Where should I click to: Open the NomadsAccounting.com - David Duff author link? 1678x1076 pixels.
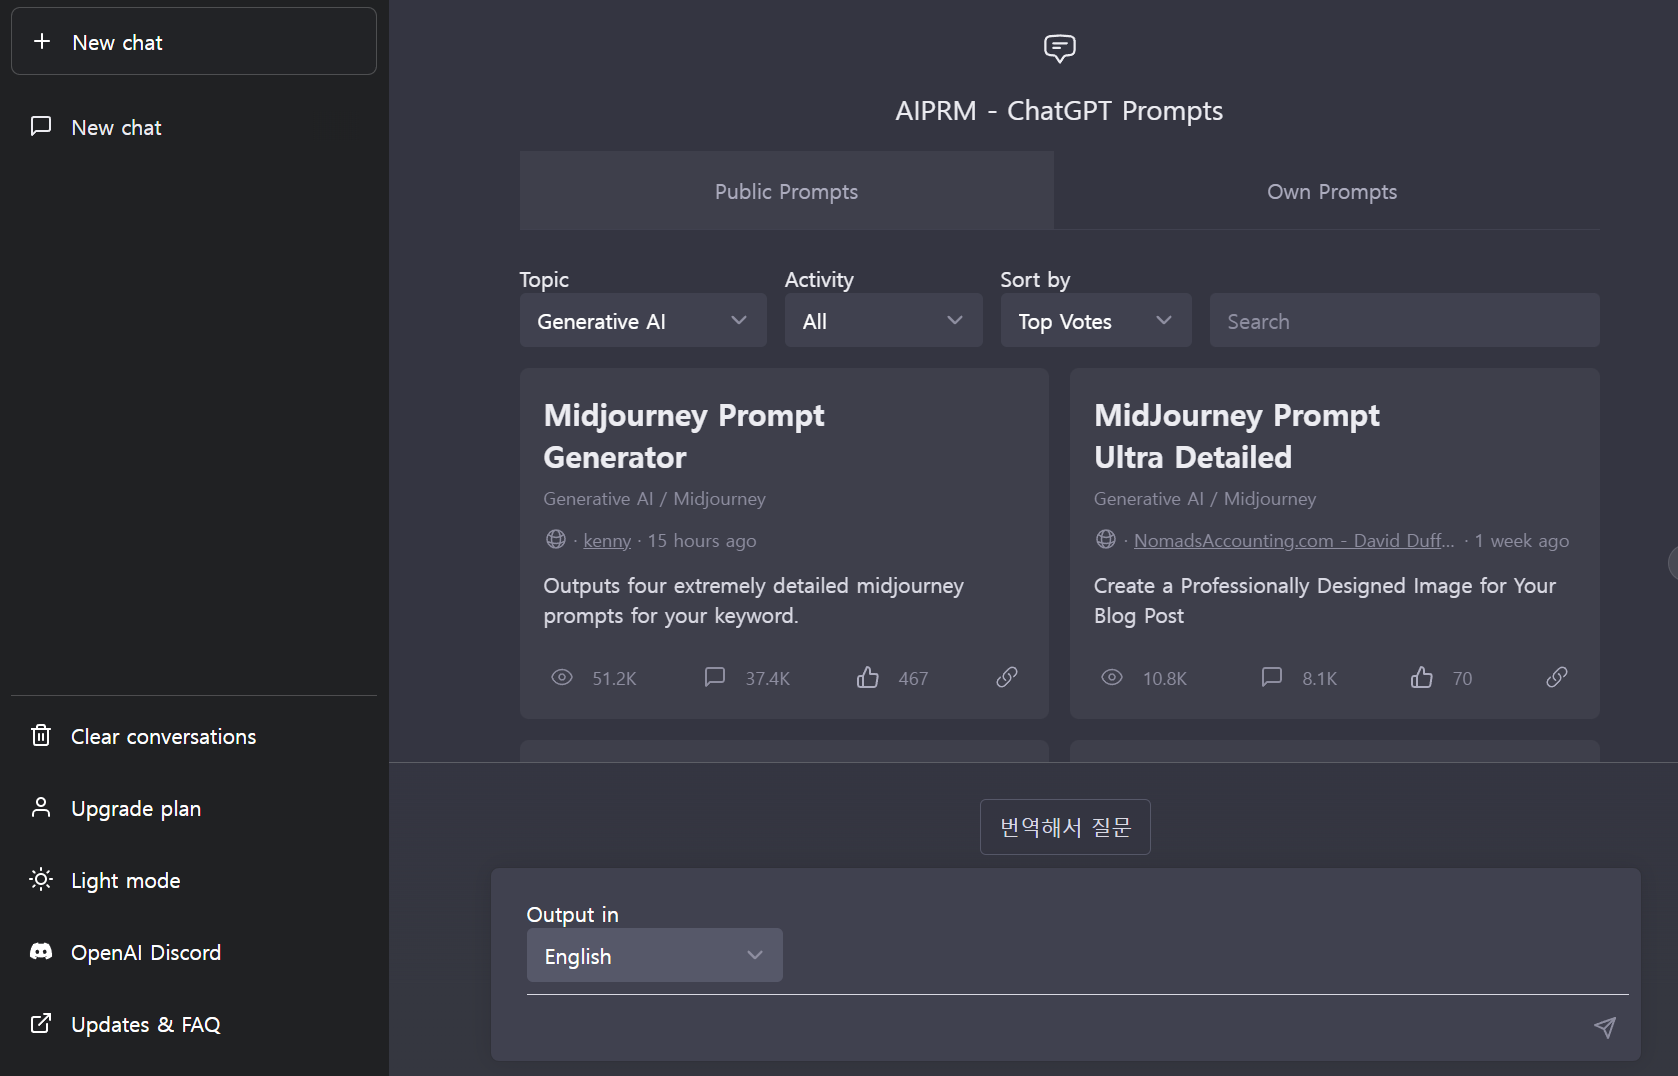[1294, 540]
